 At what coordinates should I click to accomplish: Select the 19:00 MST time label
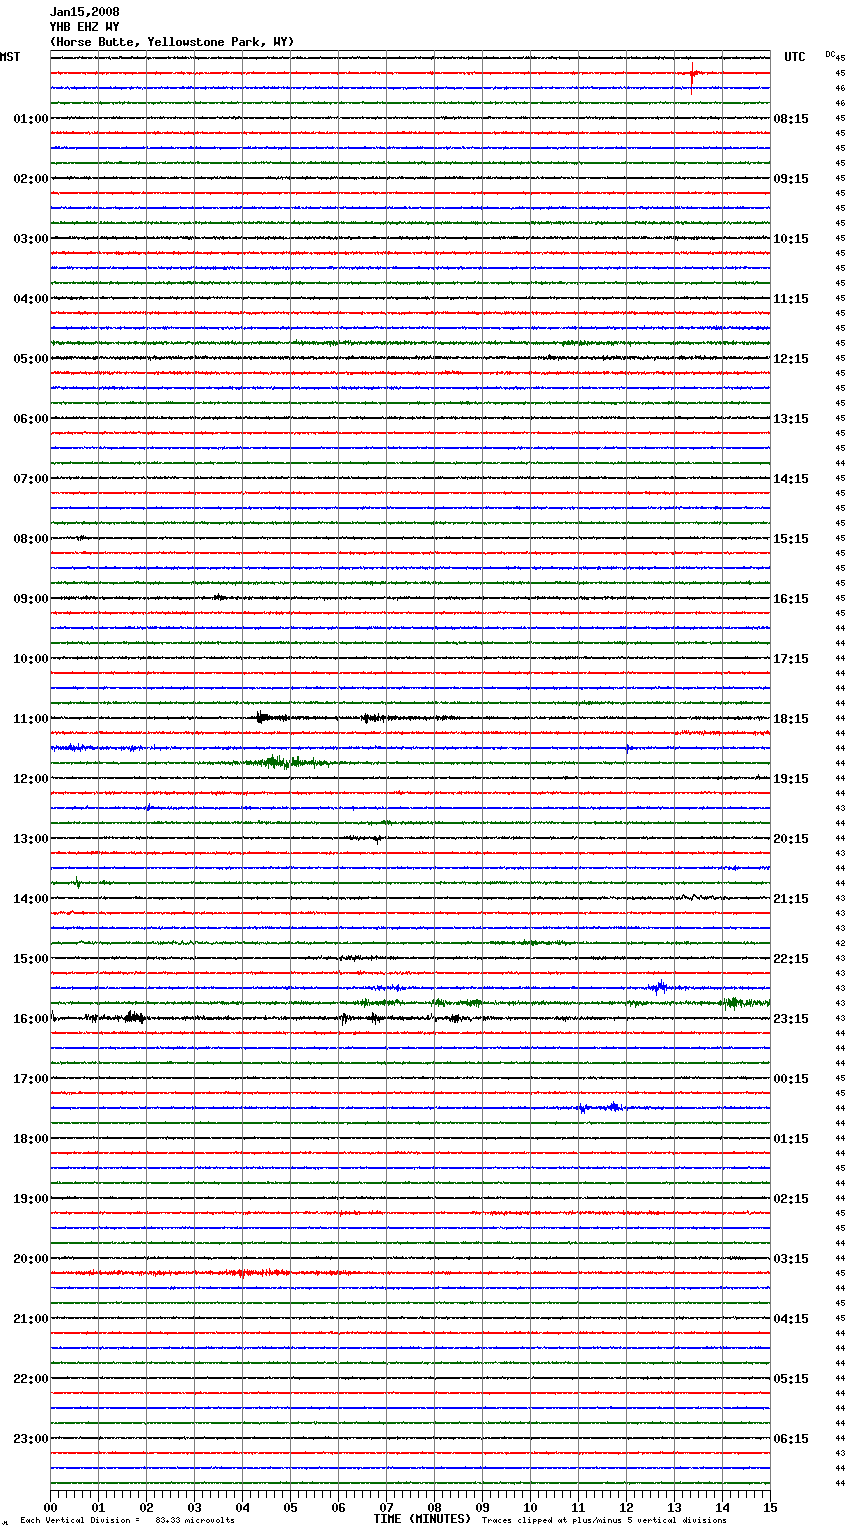point(31,1199)
